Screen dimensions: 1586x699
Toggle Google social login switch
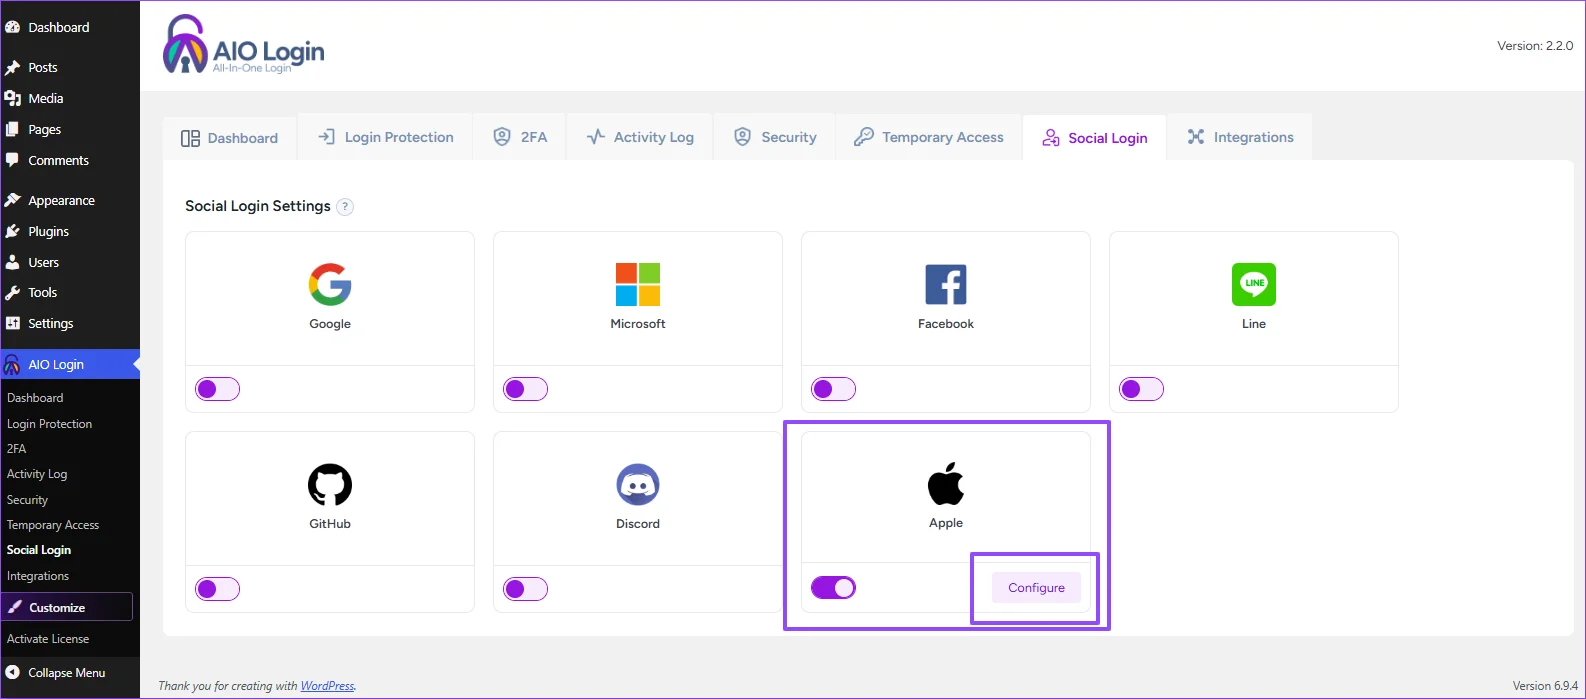[x=218, y=389]
